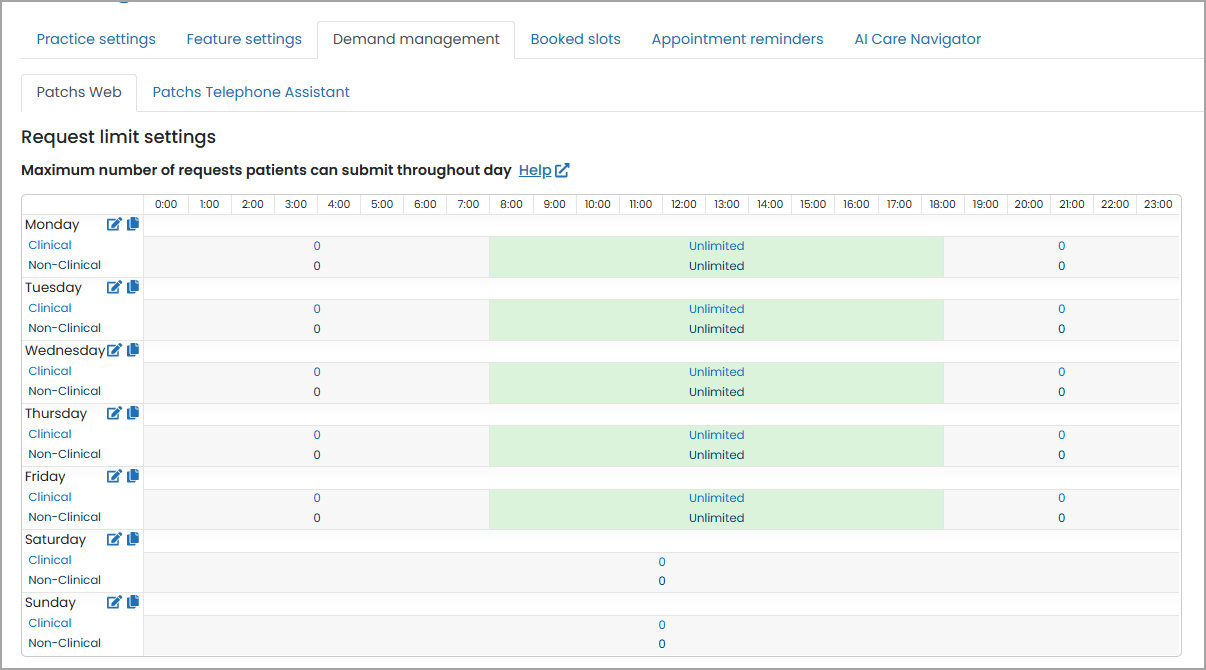Click the edit icon for Monday

114,225
